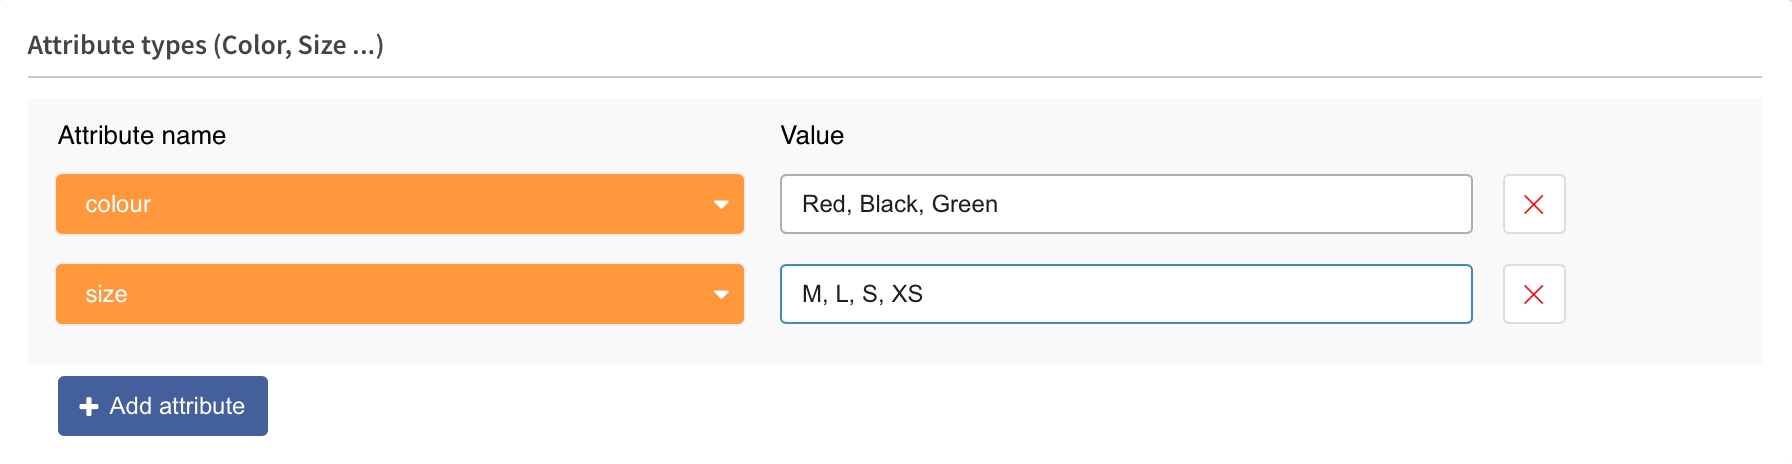Click the plus icon on Add attribute

89,406
